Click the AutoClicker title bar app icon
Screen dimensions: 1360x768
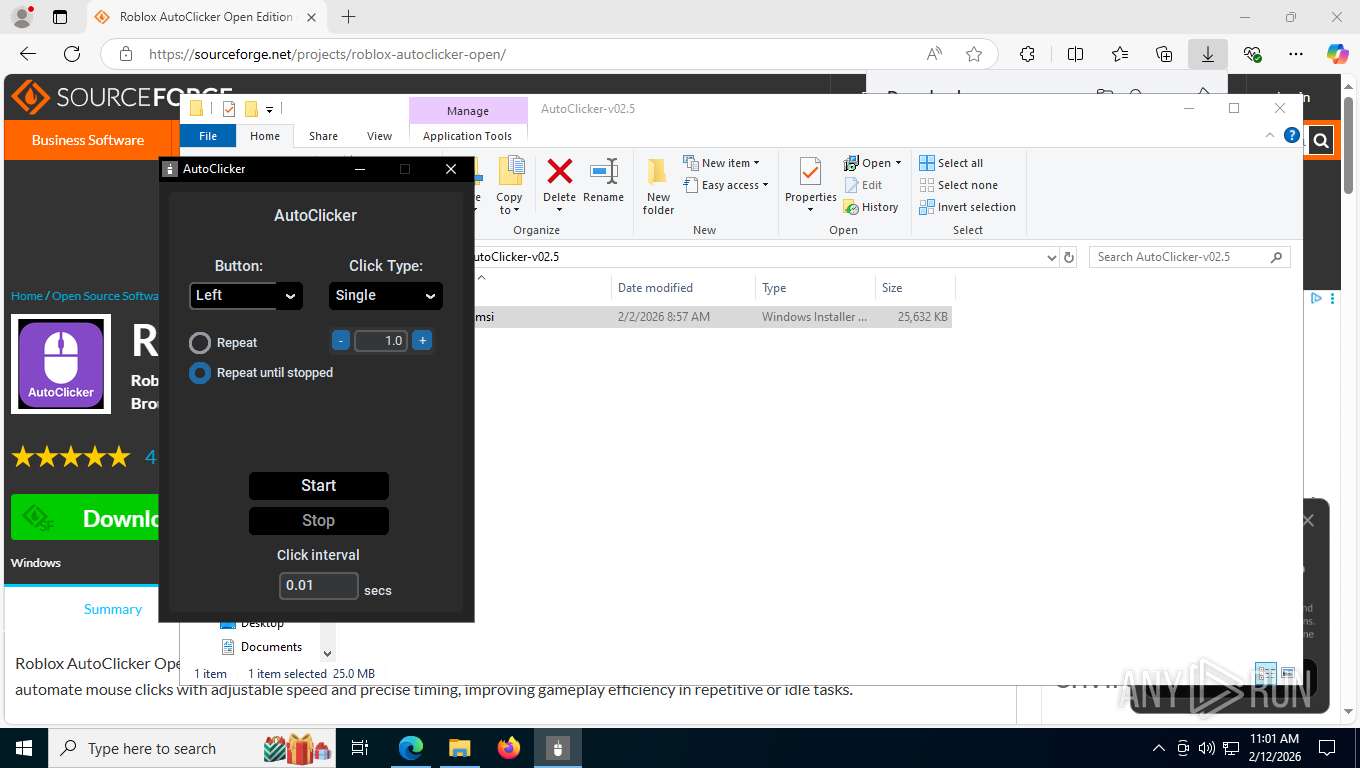(171, 169)
